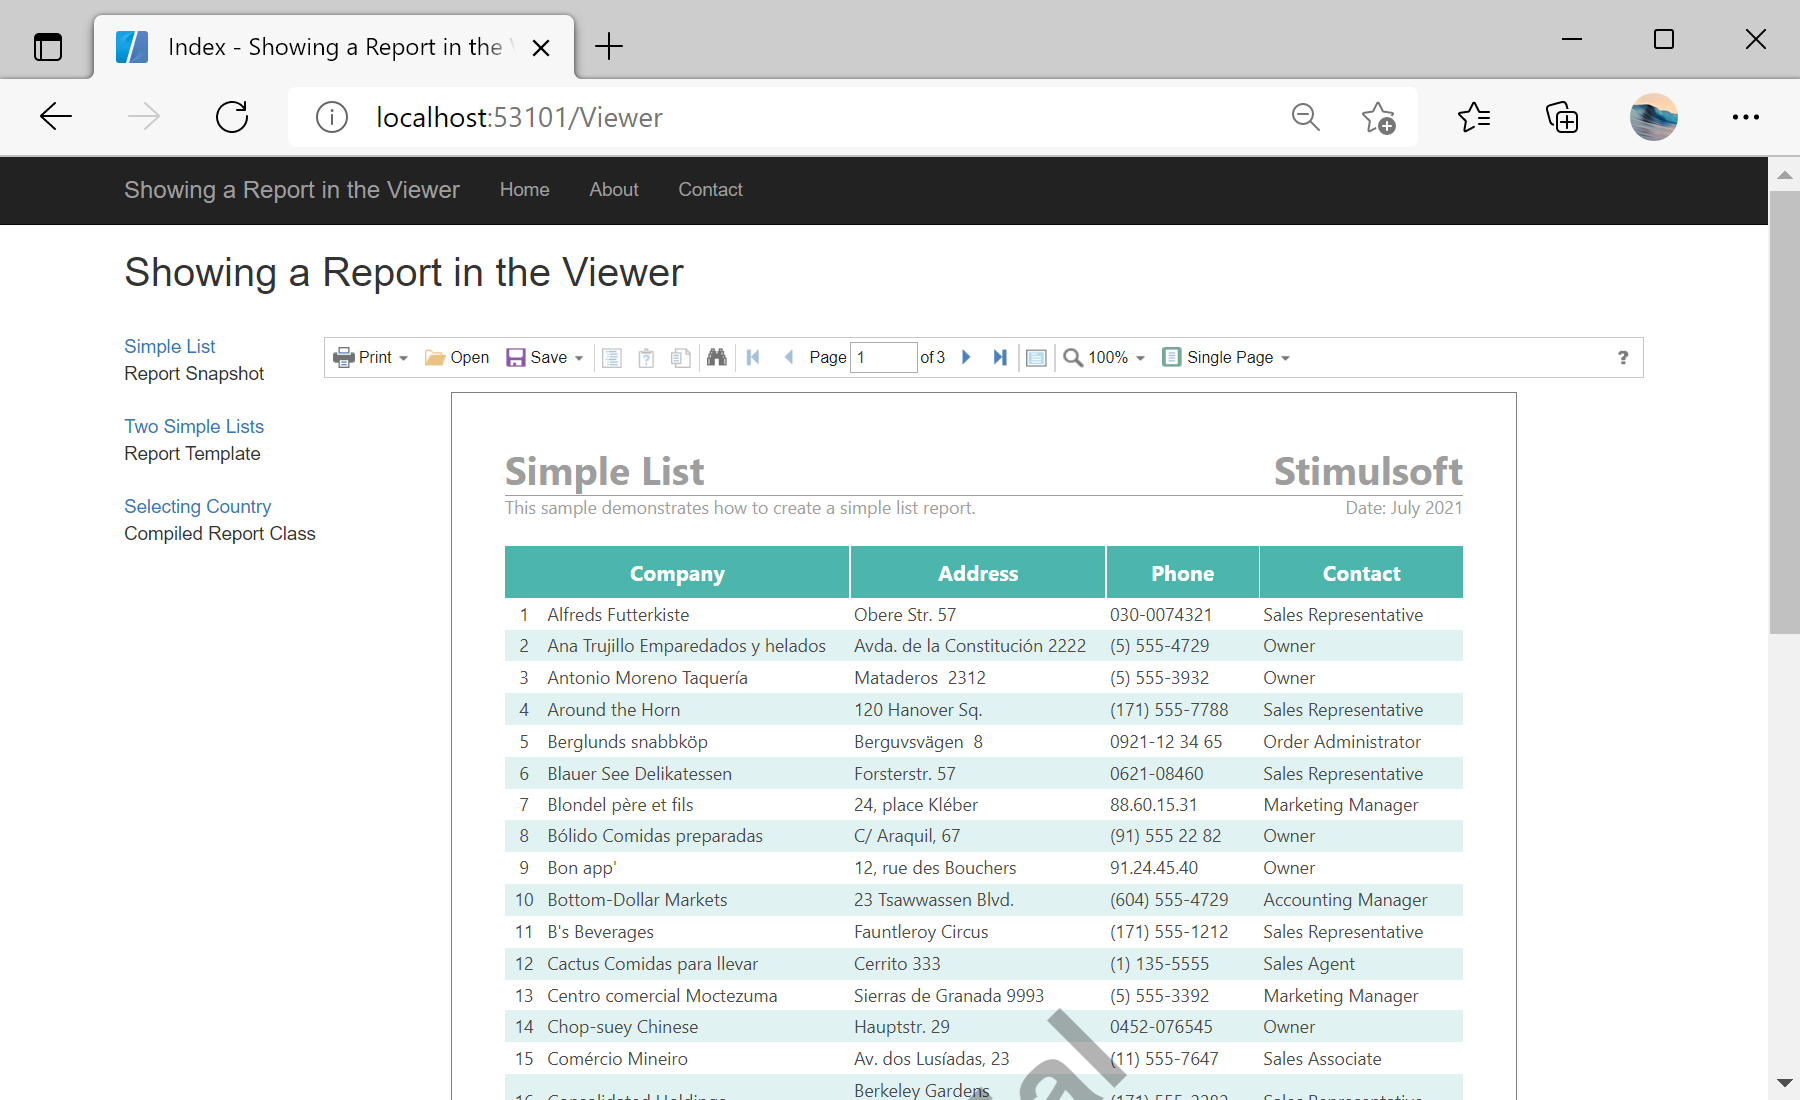Click the Sales Agent contact cell
This screenshot has width=1800, height=1100.
tap(1309, 964)
